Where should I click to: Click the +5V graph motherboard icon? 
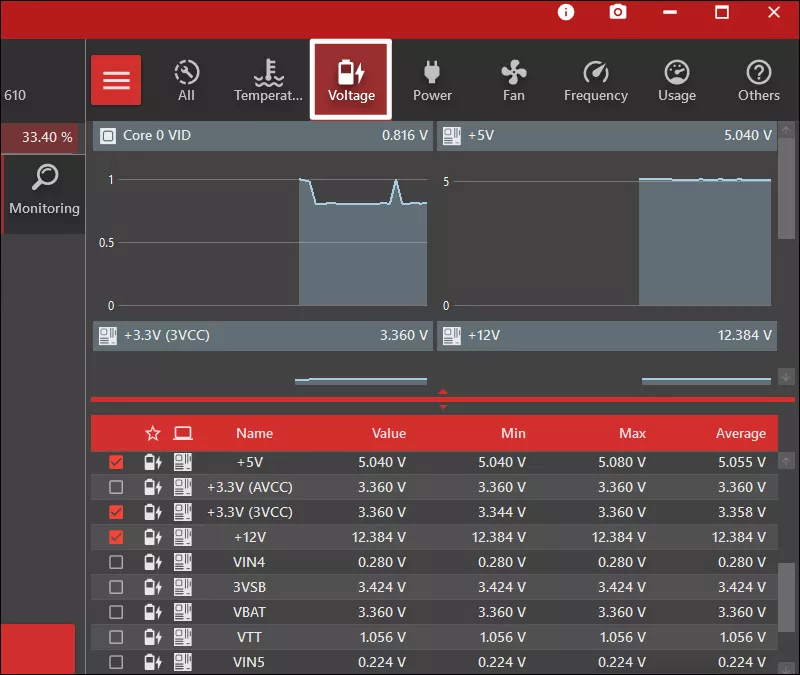452,136
